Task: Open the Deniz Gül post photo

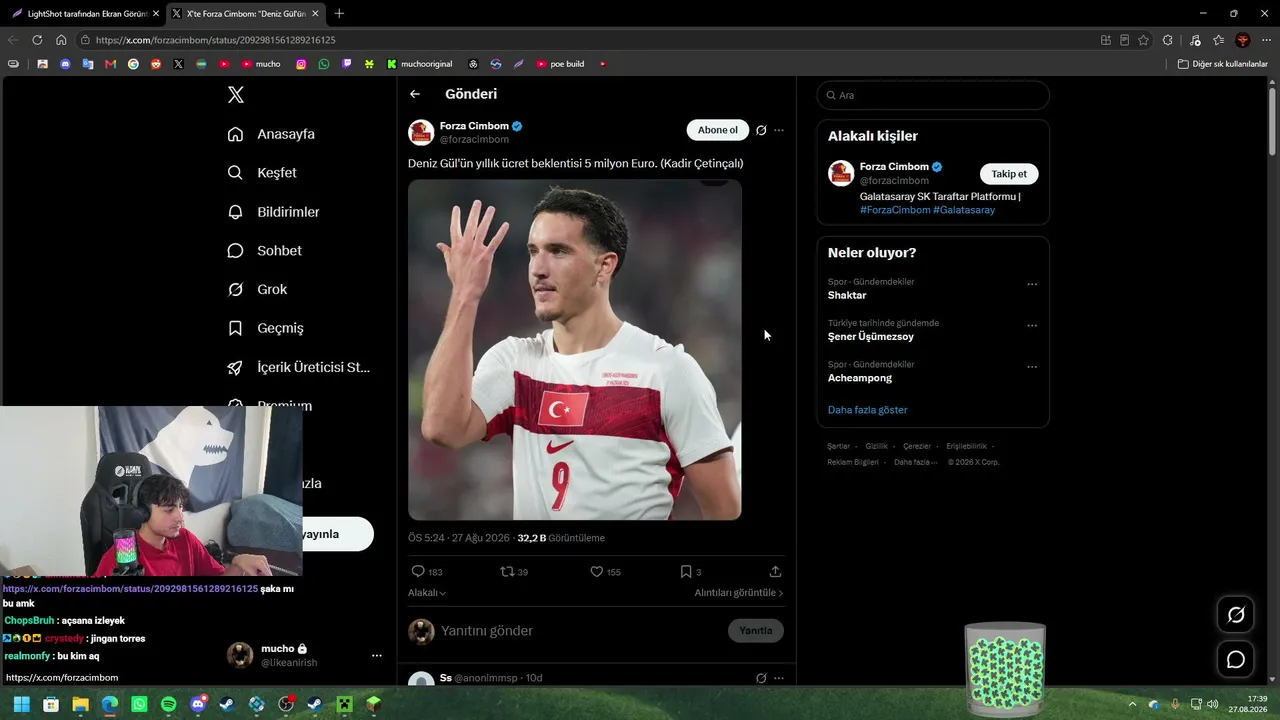Action: point(575,350)
